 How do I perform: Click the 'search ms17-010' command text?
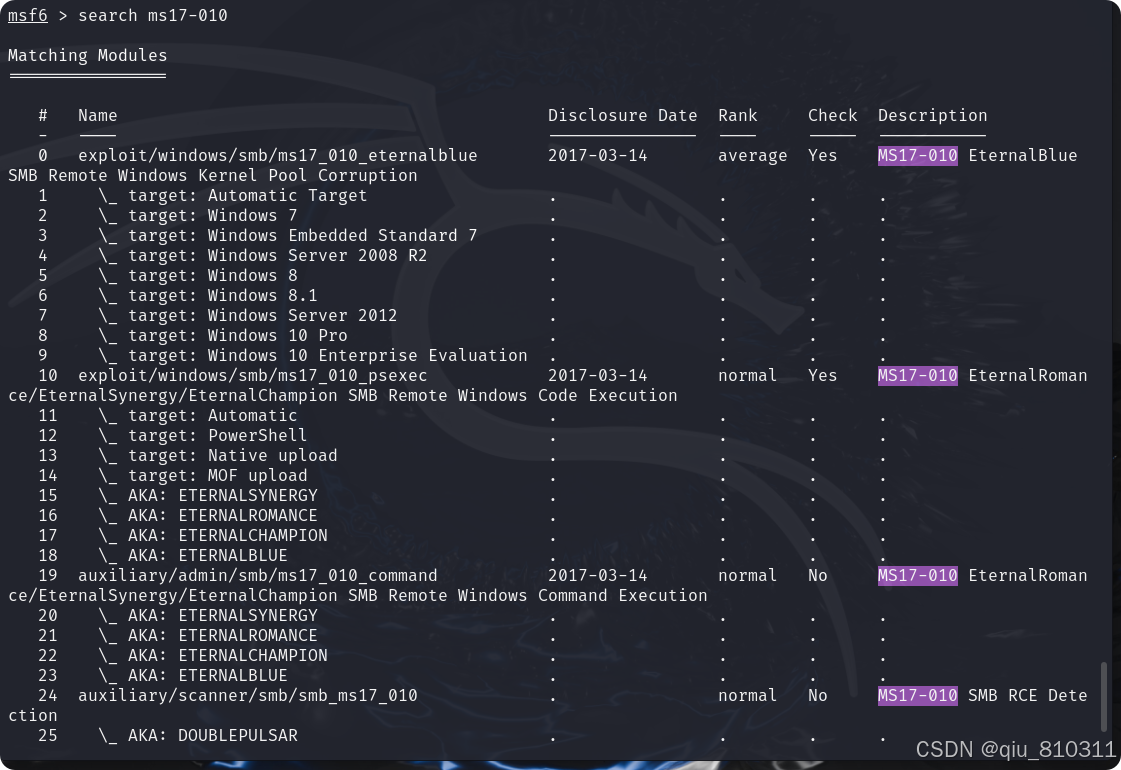coord(153,15)
